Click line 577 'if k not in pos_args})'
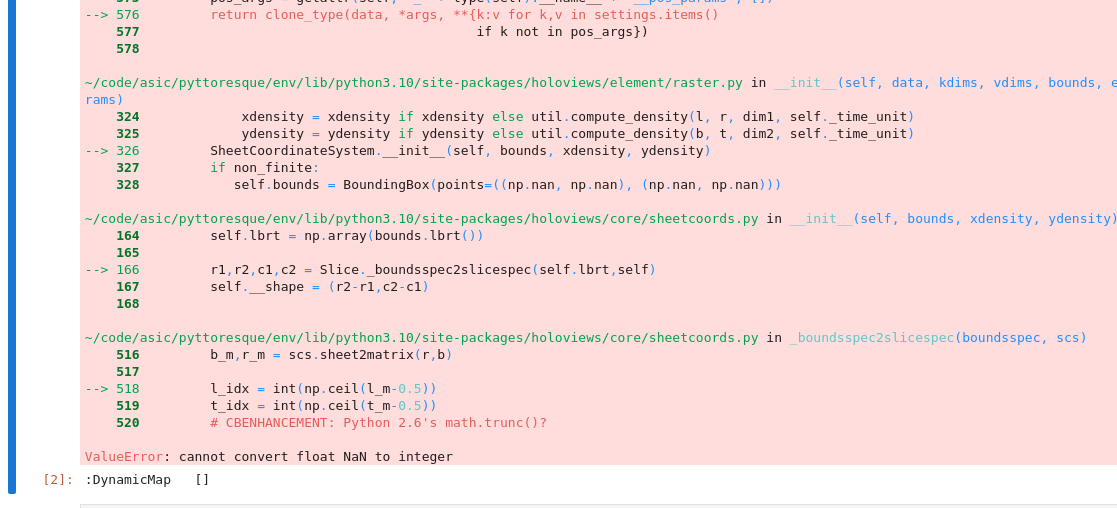This screenshot has width=1117, height=508. (x=562, y=32)
